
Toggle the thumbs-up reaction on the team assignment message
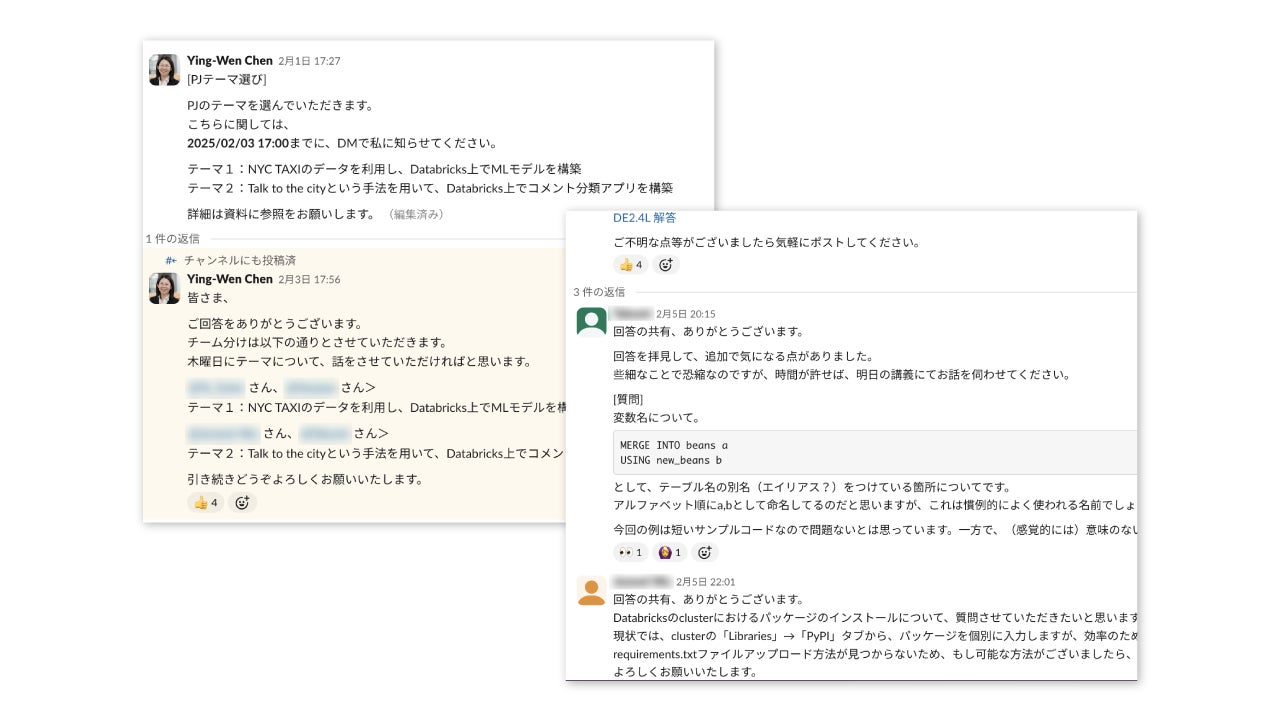tap(205, 502)
